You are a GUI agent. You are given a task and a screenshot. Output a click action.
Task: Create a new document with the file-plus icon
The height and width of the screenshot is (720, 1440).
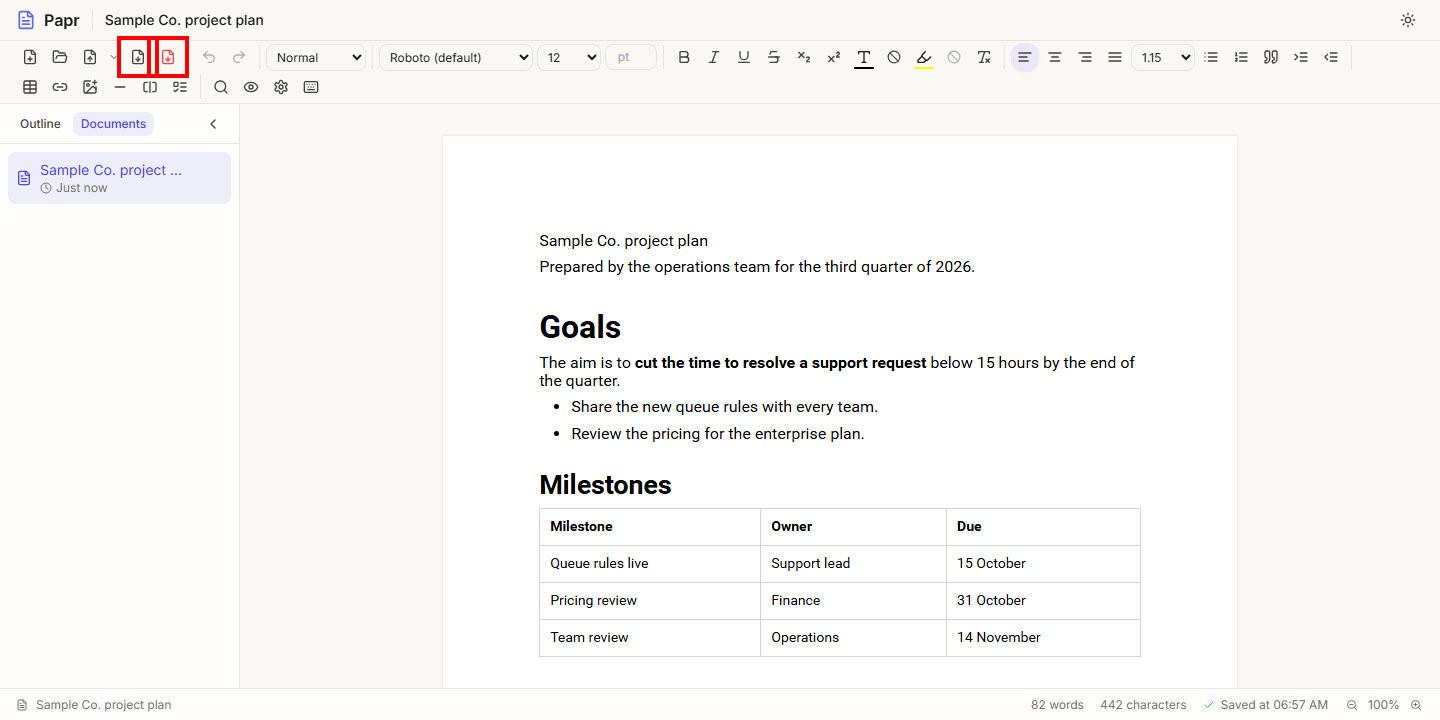pos(30,57)
